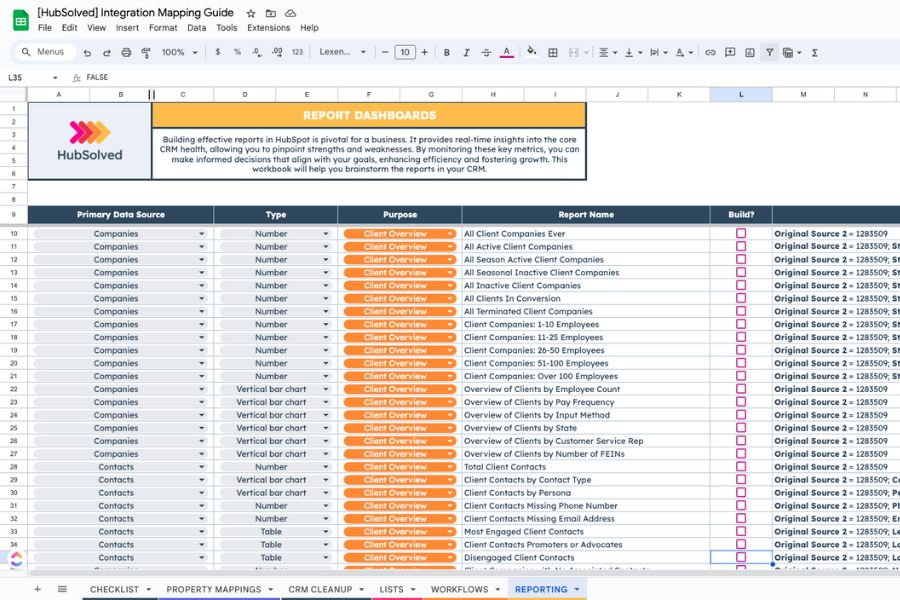900x600 pixels.
Task: Check Build box for Client Contacts by Persona
Action: tap(741, 493)
